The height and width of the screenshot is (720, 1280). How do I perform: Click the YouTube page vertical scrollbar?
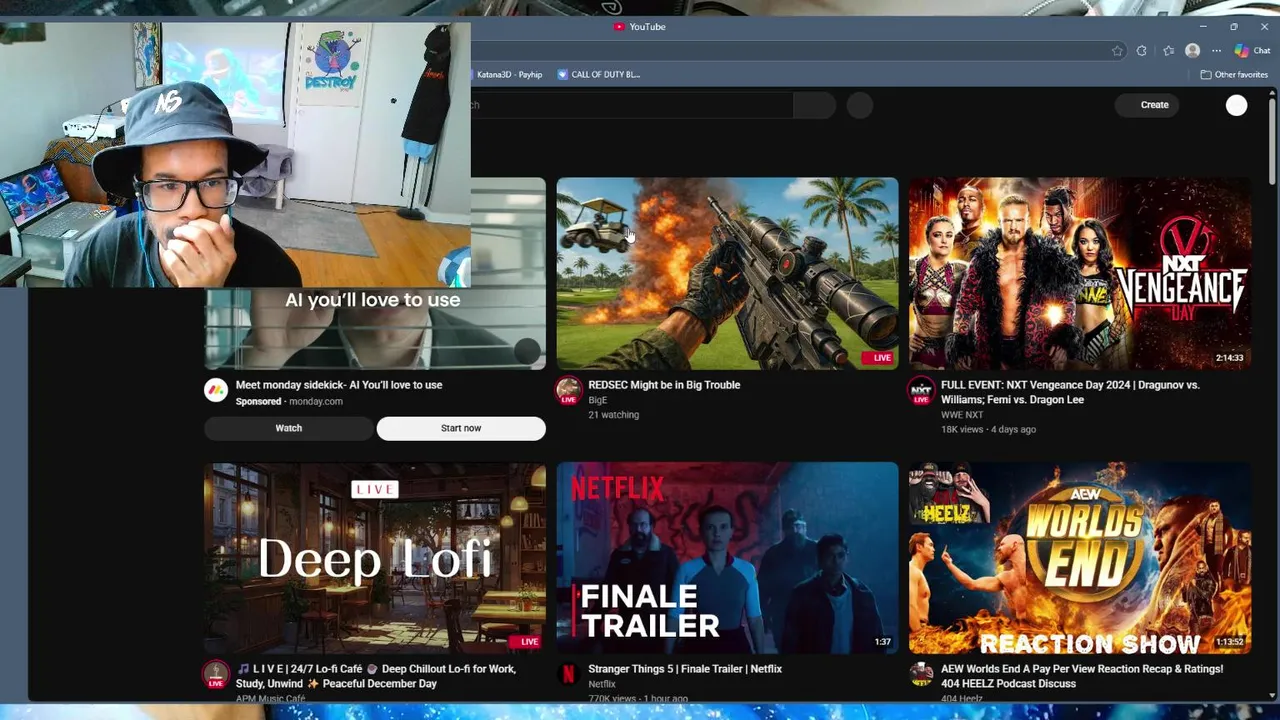point(1272,140)
